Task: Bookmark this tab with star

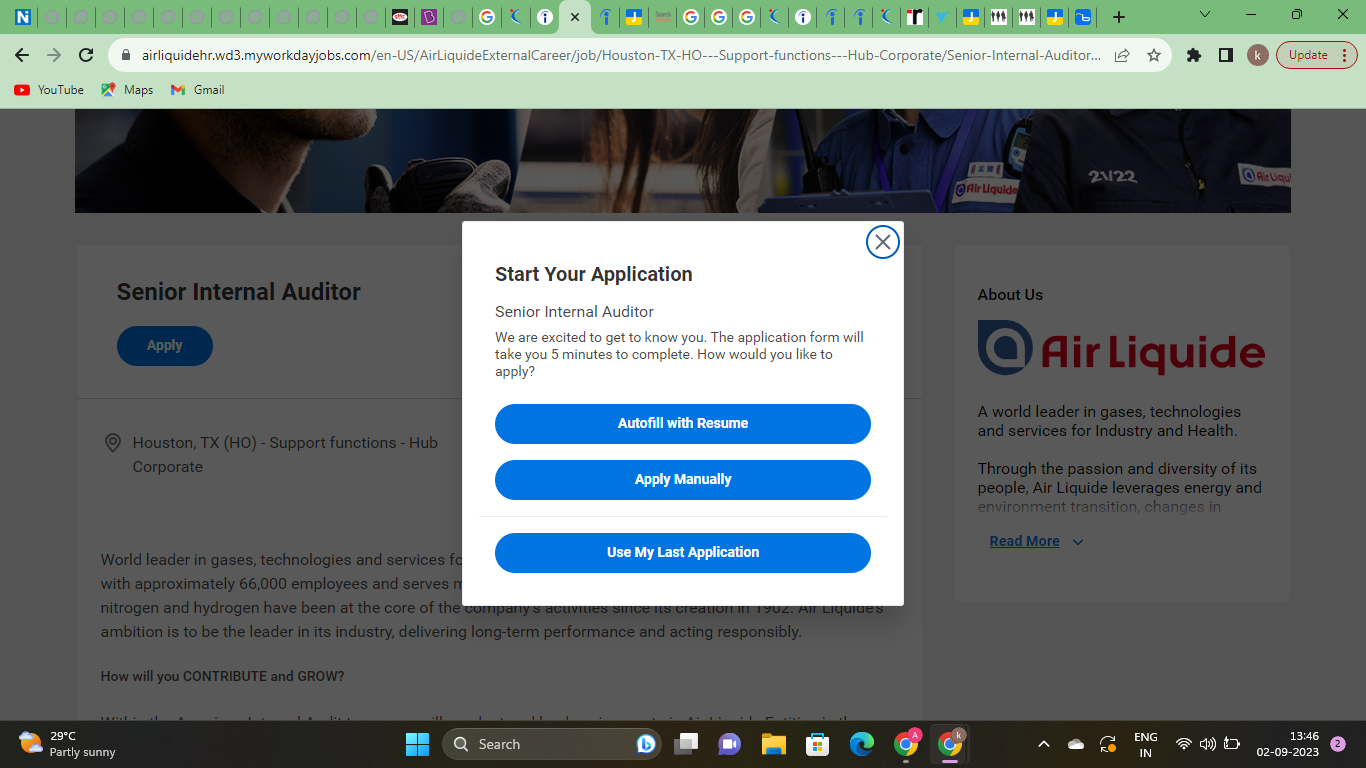Action: pyautogui.click(x=1154, y=56)
